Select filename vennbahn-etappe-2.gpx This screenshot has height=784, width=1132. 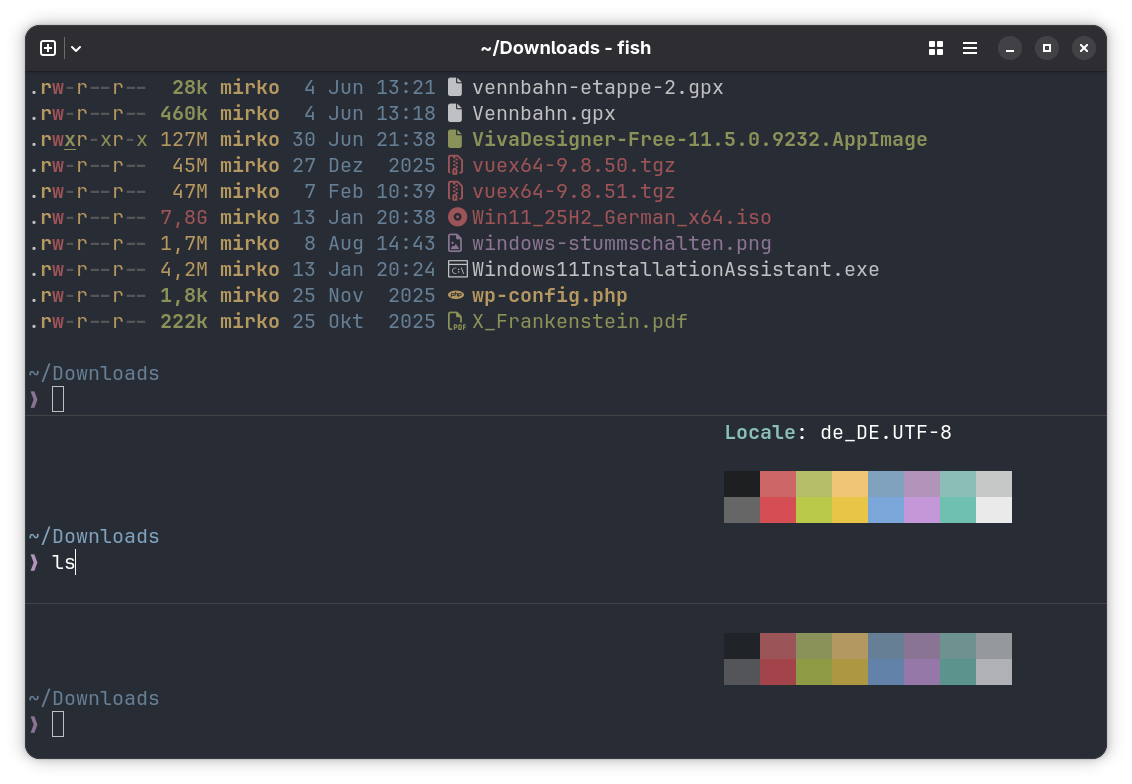598,87
